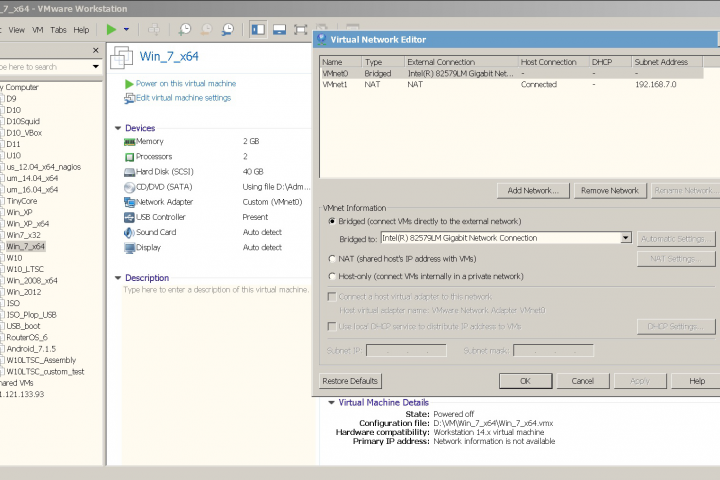Image resolution: width=720 pixels, height=480 pixels.
Task: Close the library panel with X icon
Action: click(x=96, y=50)
